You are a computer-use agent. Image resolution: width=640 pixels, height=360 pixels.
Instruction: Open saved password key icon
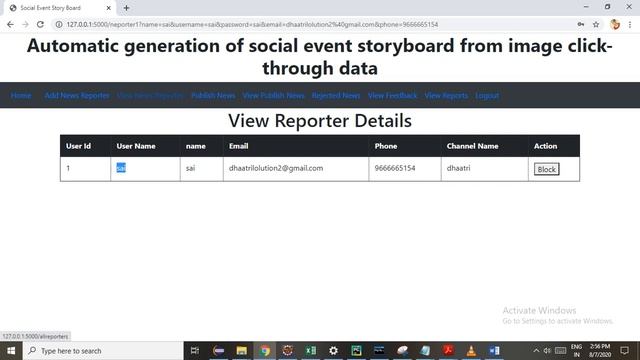tap(580, 24)
